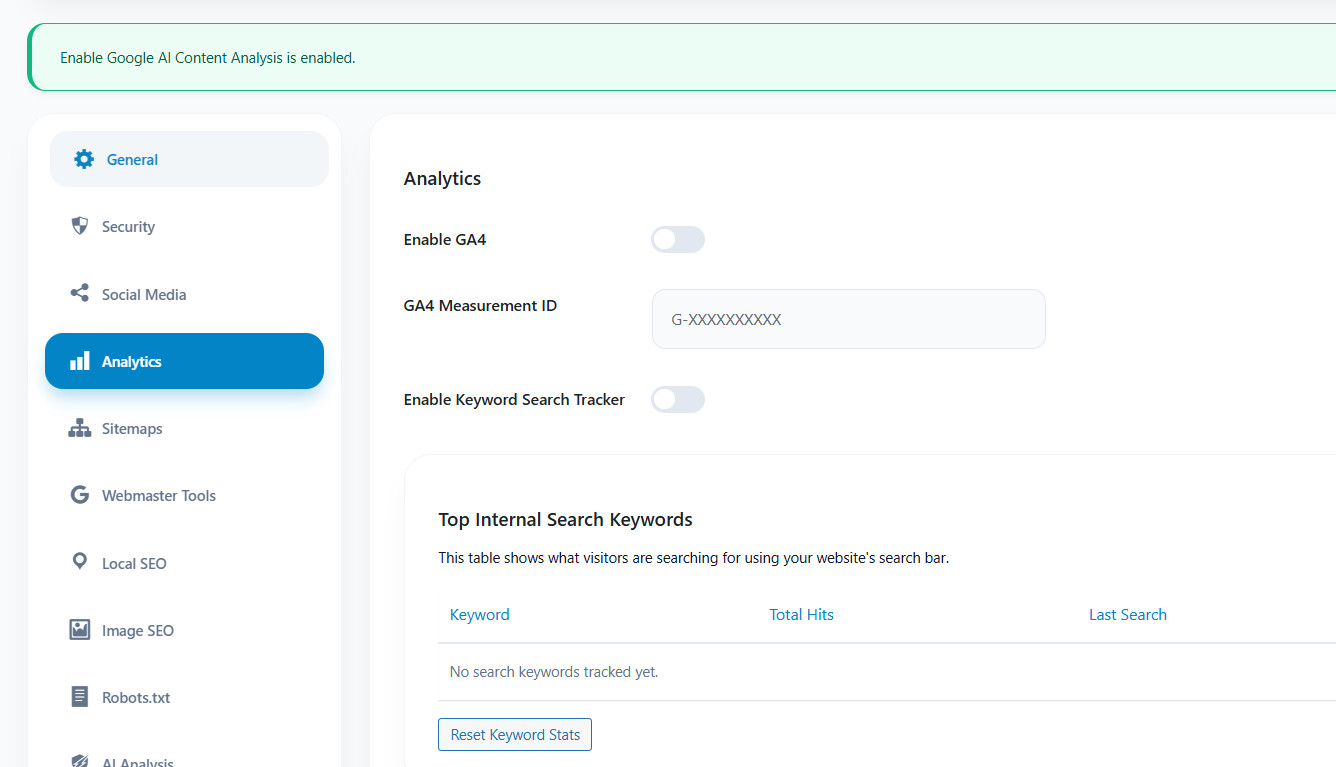
Task: Click the location pin icon beside Local SEO
Action: pos(80,562)
